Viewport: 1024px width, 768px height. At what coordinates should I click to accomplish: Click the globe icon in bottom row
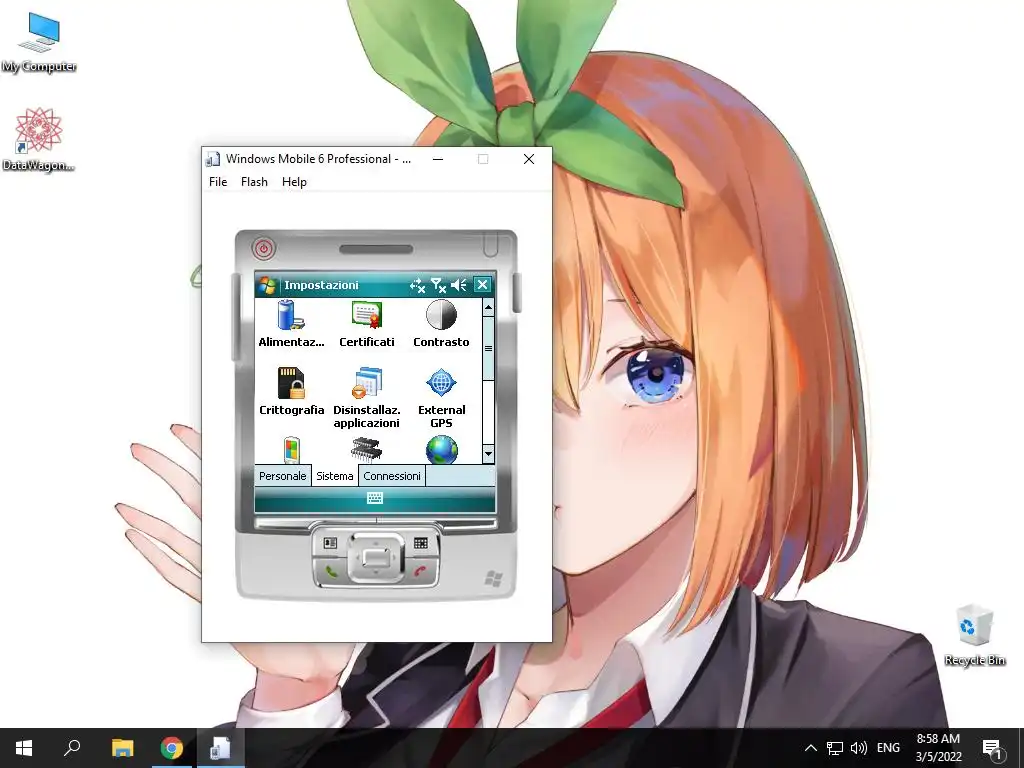tap(441, 450)
